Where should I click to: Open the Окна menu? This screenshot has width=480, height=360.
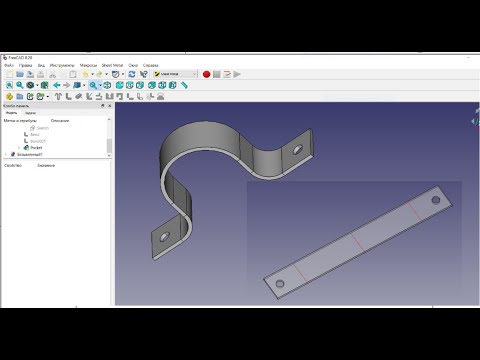133,65
